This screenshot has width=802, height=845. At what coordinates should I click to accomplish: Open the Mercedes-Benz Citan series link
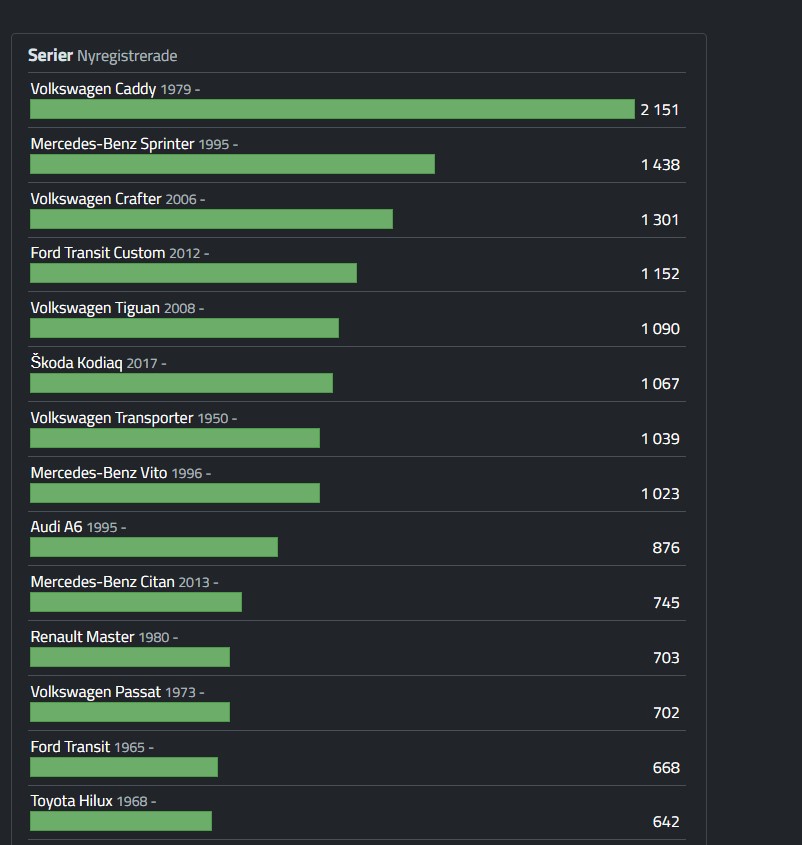[x=102, y=581]
